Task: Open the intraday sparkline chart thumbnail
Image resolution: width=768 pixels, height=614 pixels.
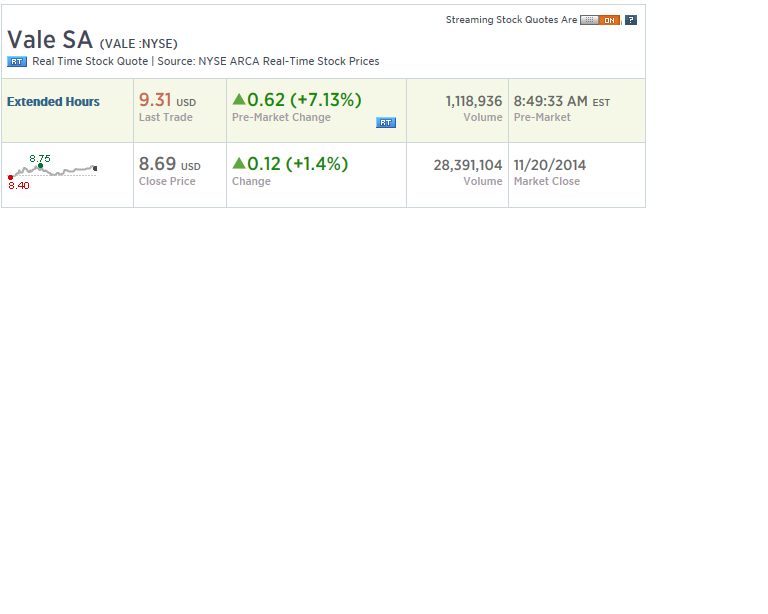Action: click(52, 170)
